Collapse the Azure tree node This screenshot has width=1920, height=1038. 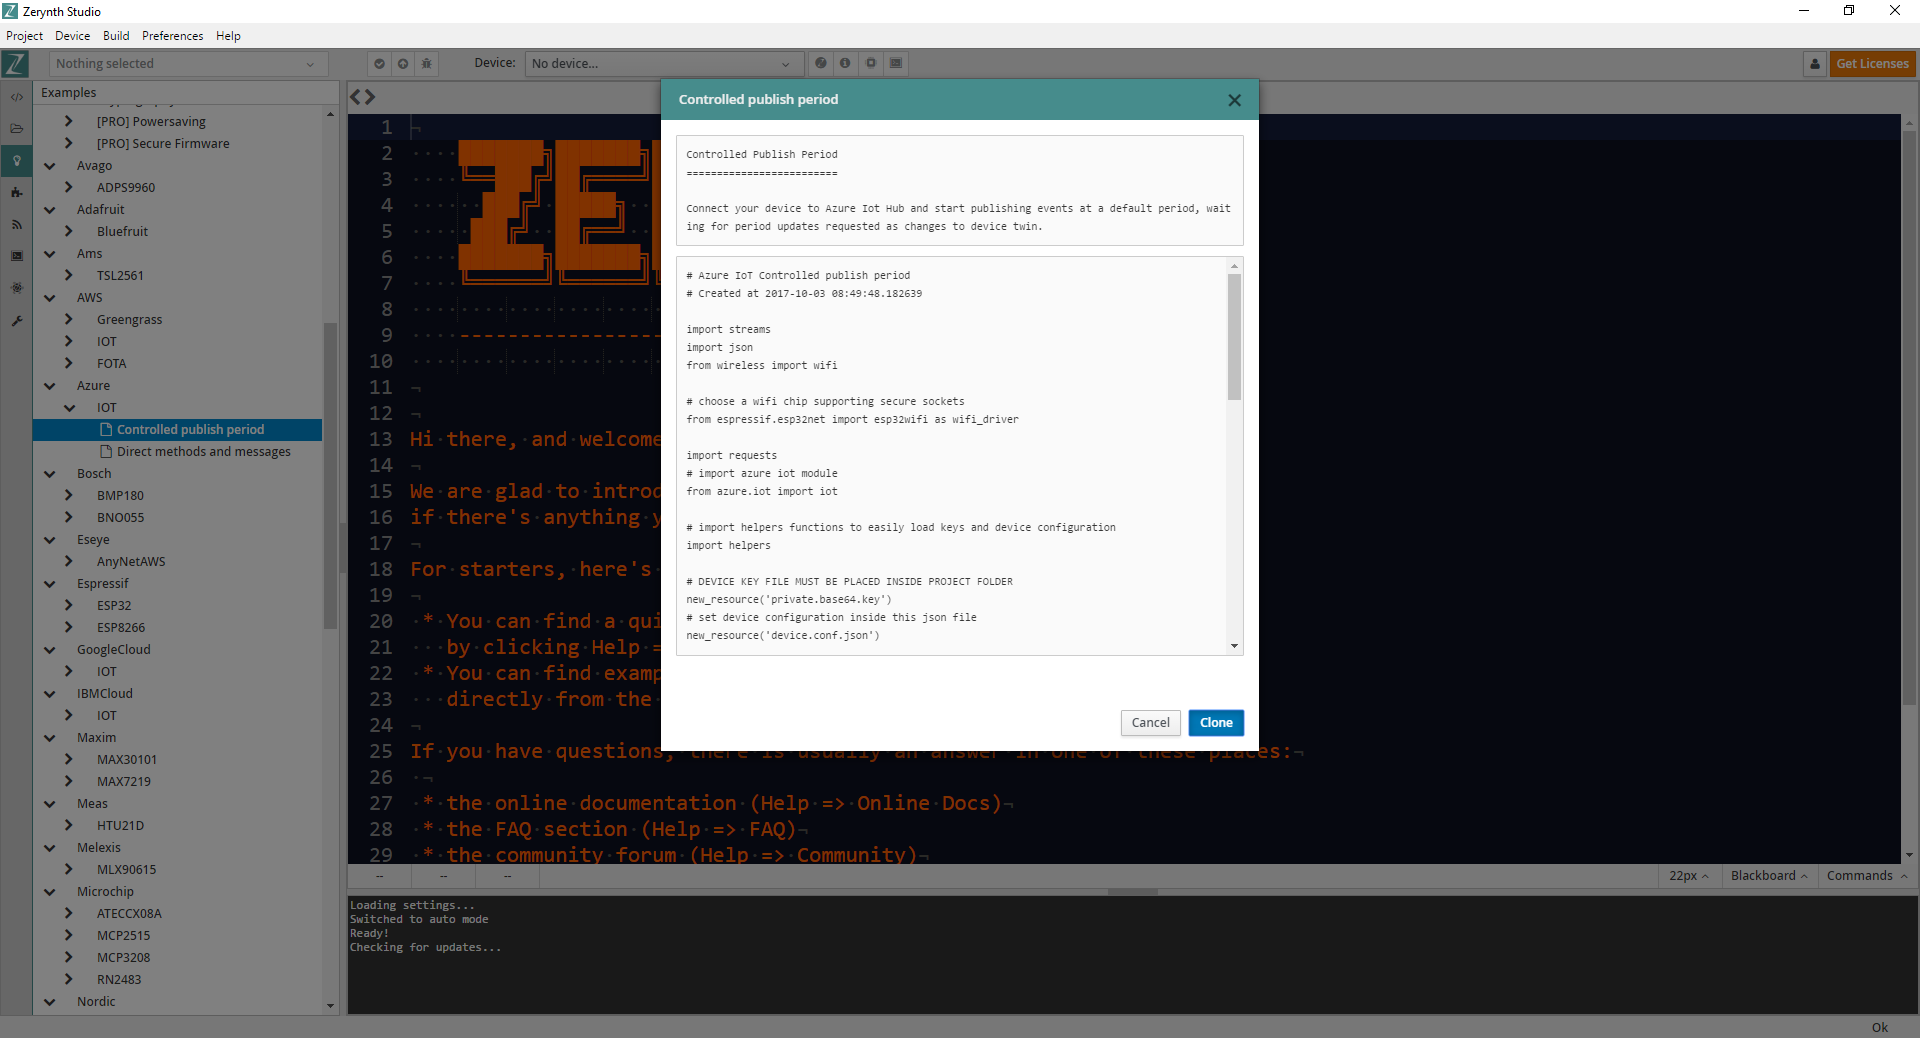tap(49, 386)
